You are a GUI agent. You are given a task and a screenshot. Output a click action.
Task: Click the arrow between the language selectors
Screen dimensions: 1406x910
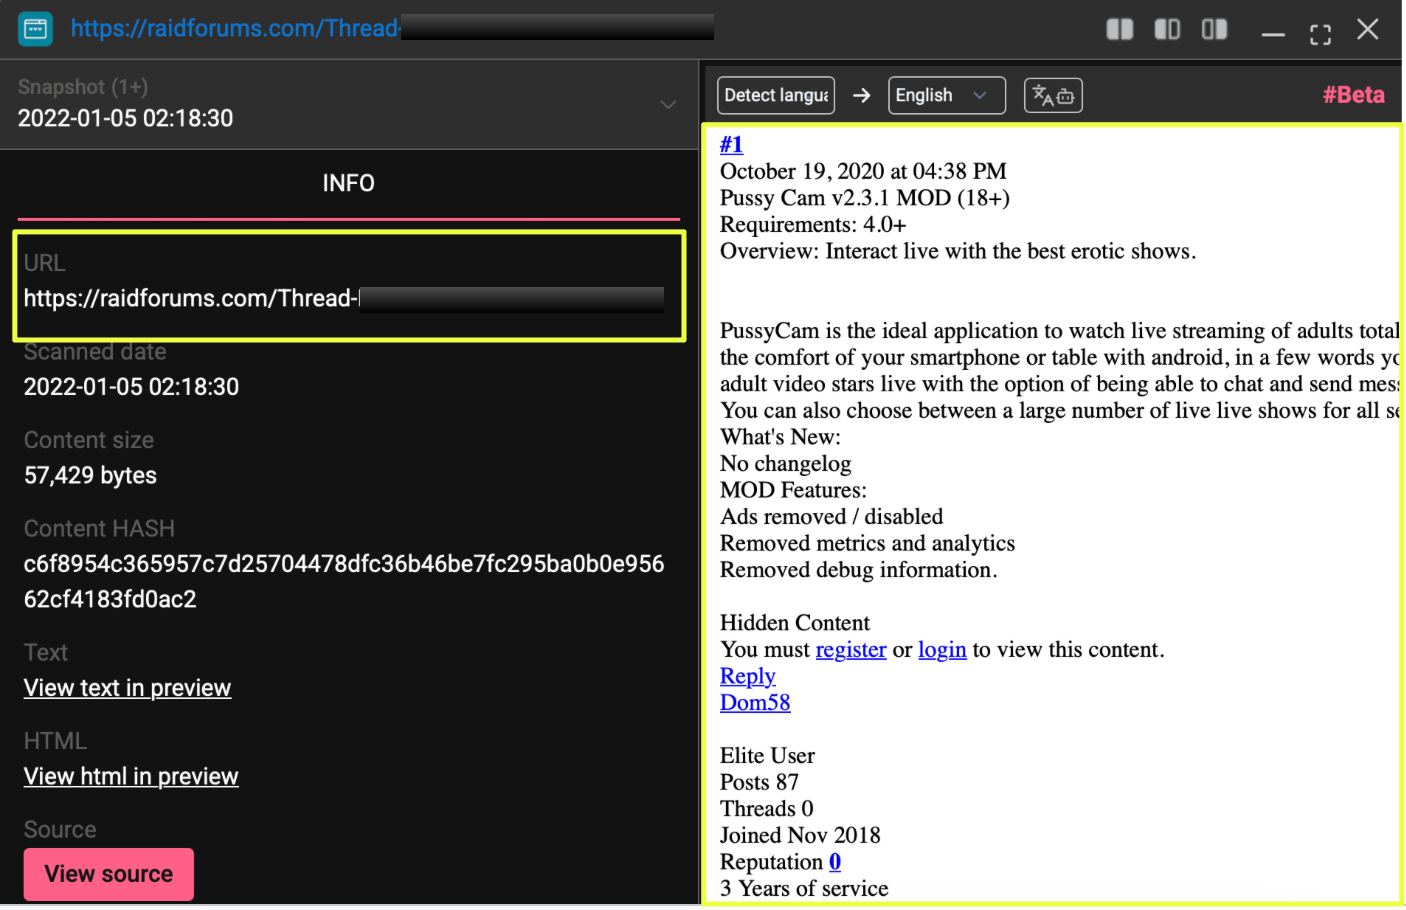[x=861, y=96]
